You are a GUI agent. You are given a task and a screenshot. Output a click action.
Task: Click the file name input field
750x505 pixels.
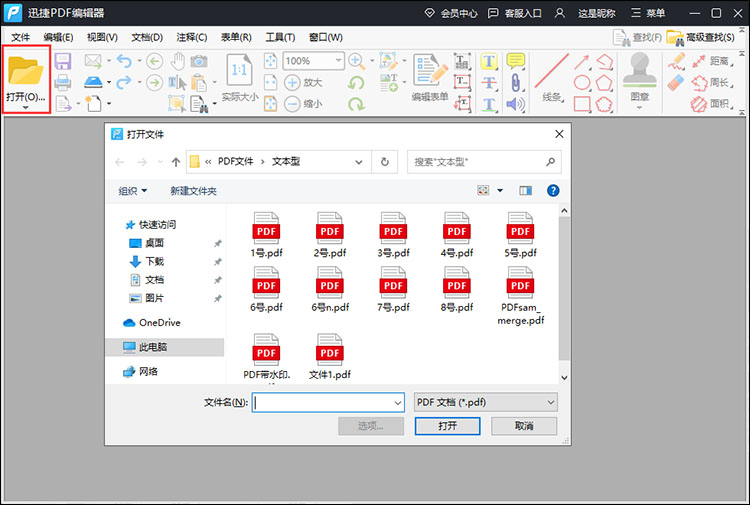point(328,403)
